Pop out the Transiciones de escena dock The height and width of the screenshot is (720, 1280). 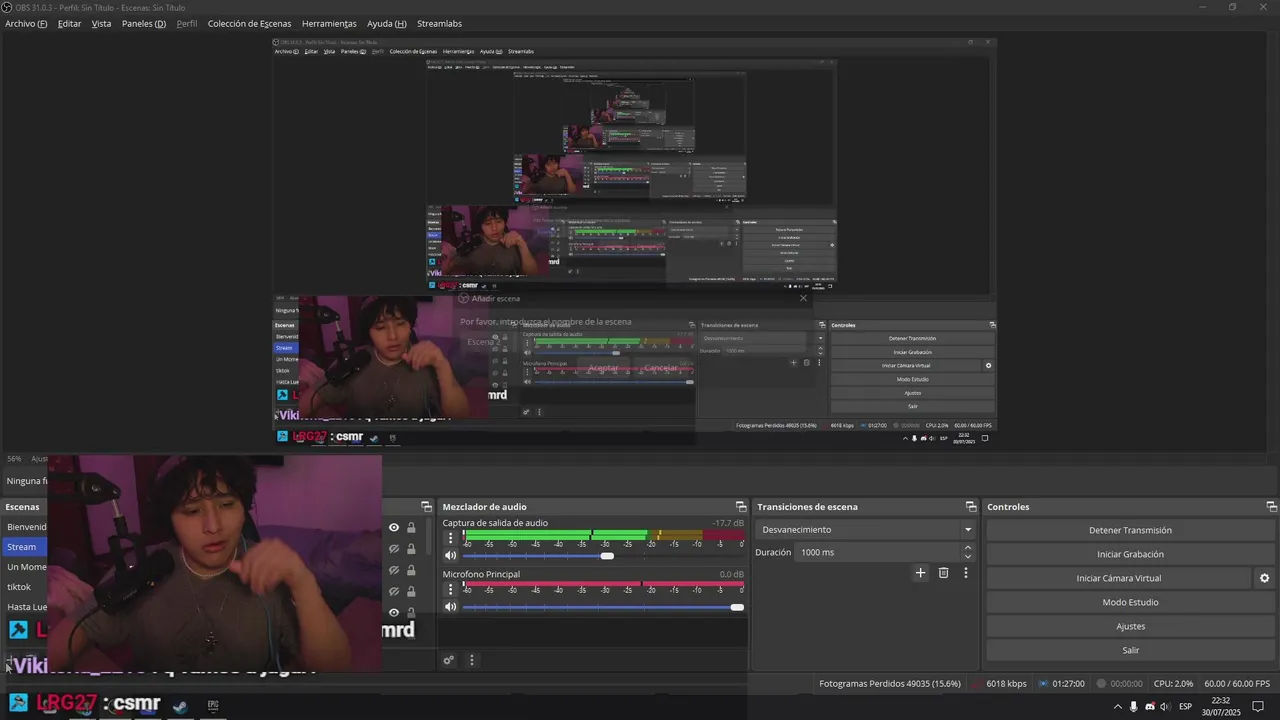click(971, 507)
